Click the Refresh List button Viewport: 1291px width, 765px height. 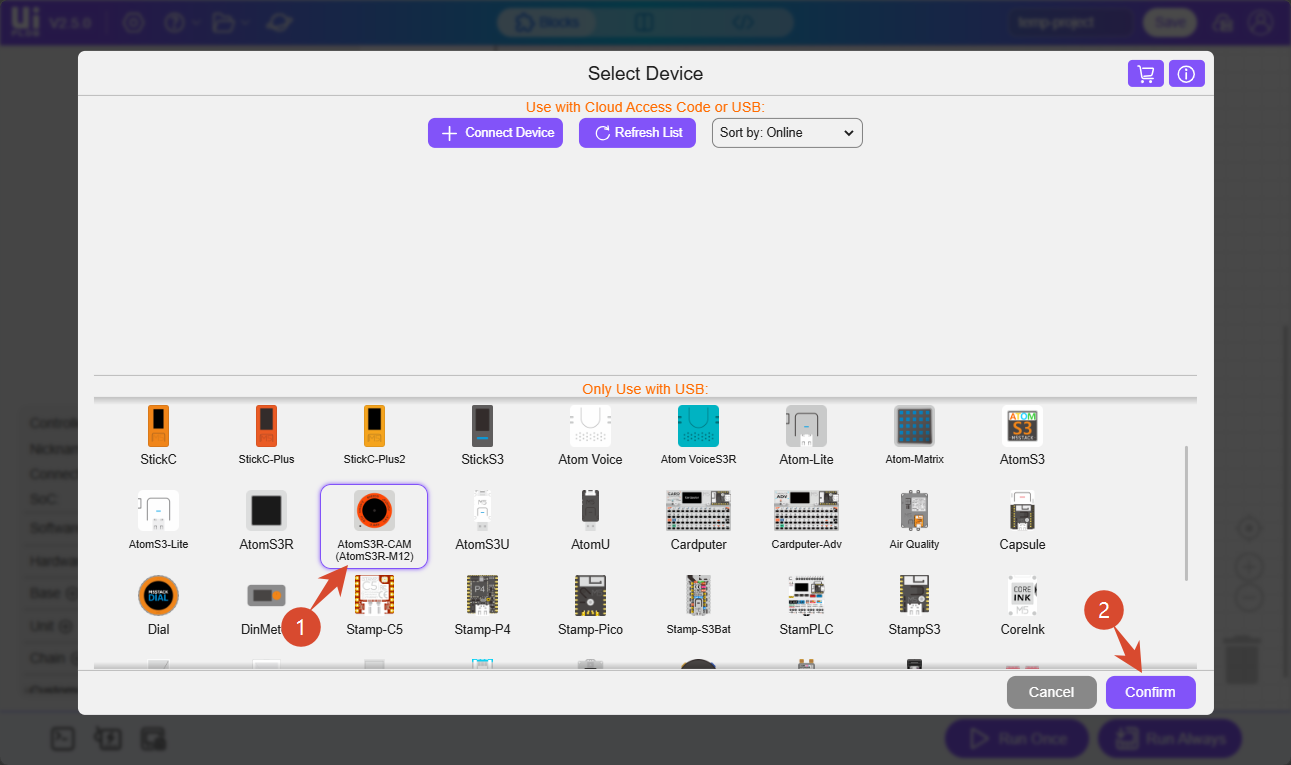[x=637, y=133]
